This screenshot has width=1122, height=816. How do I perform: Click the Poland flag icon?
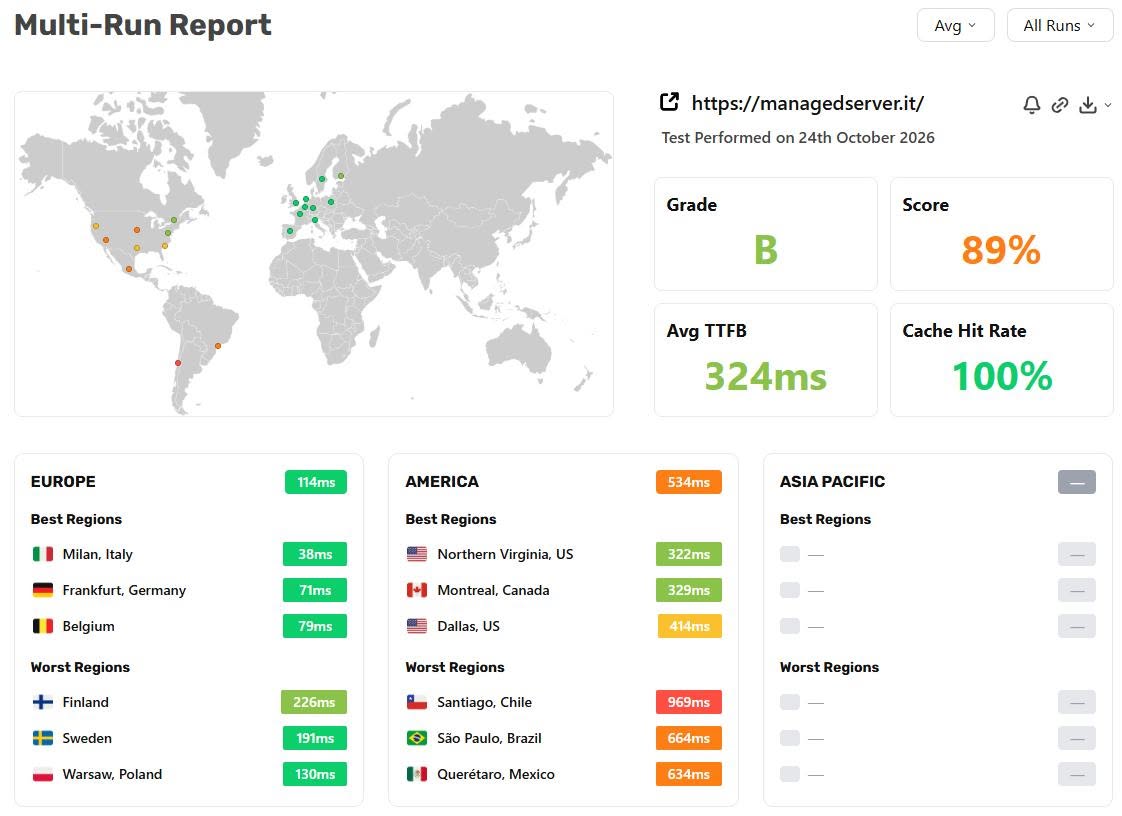point(43,774)
